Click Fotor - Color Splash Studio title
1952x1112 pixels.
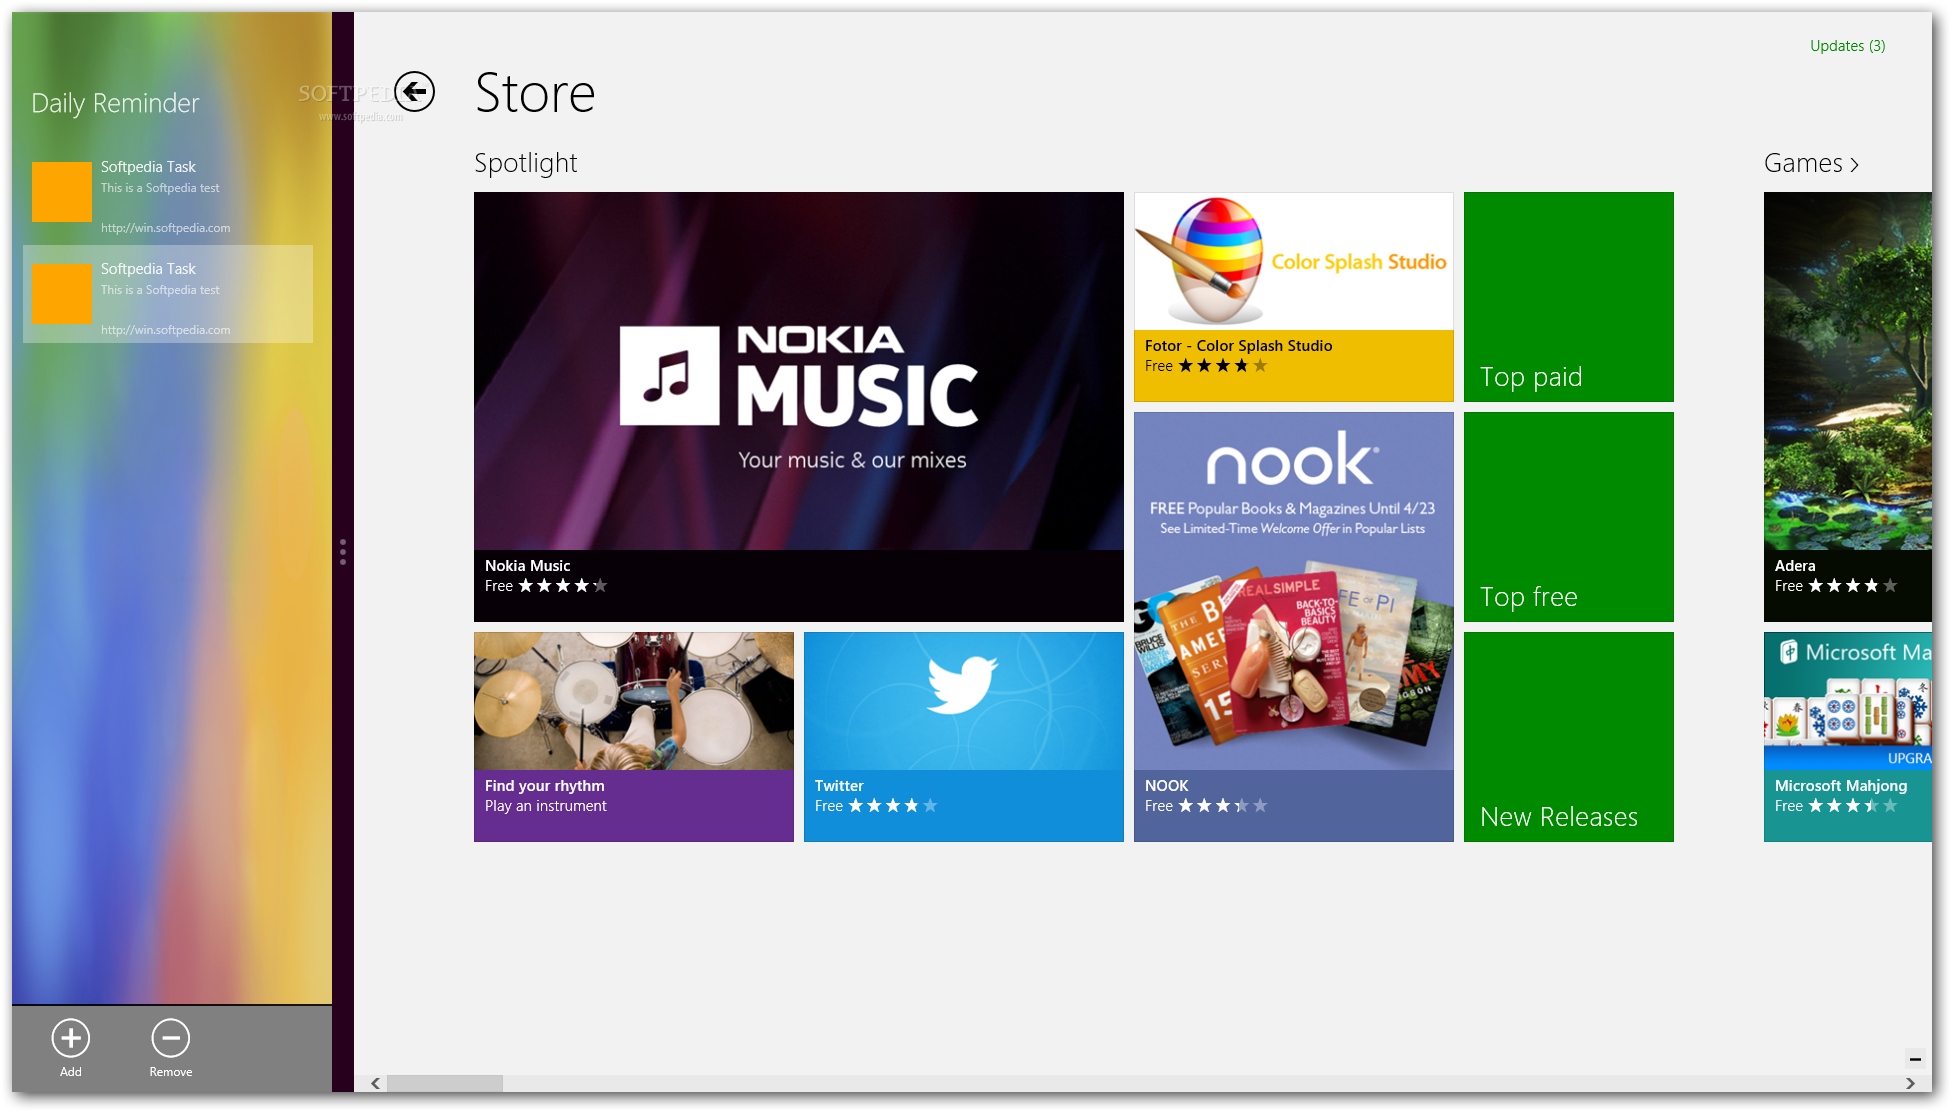[x=1238, y=346]
